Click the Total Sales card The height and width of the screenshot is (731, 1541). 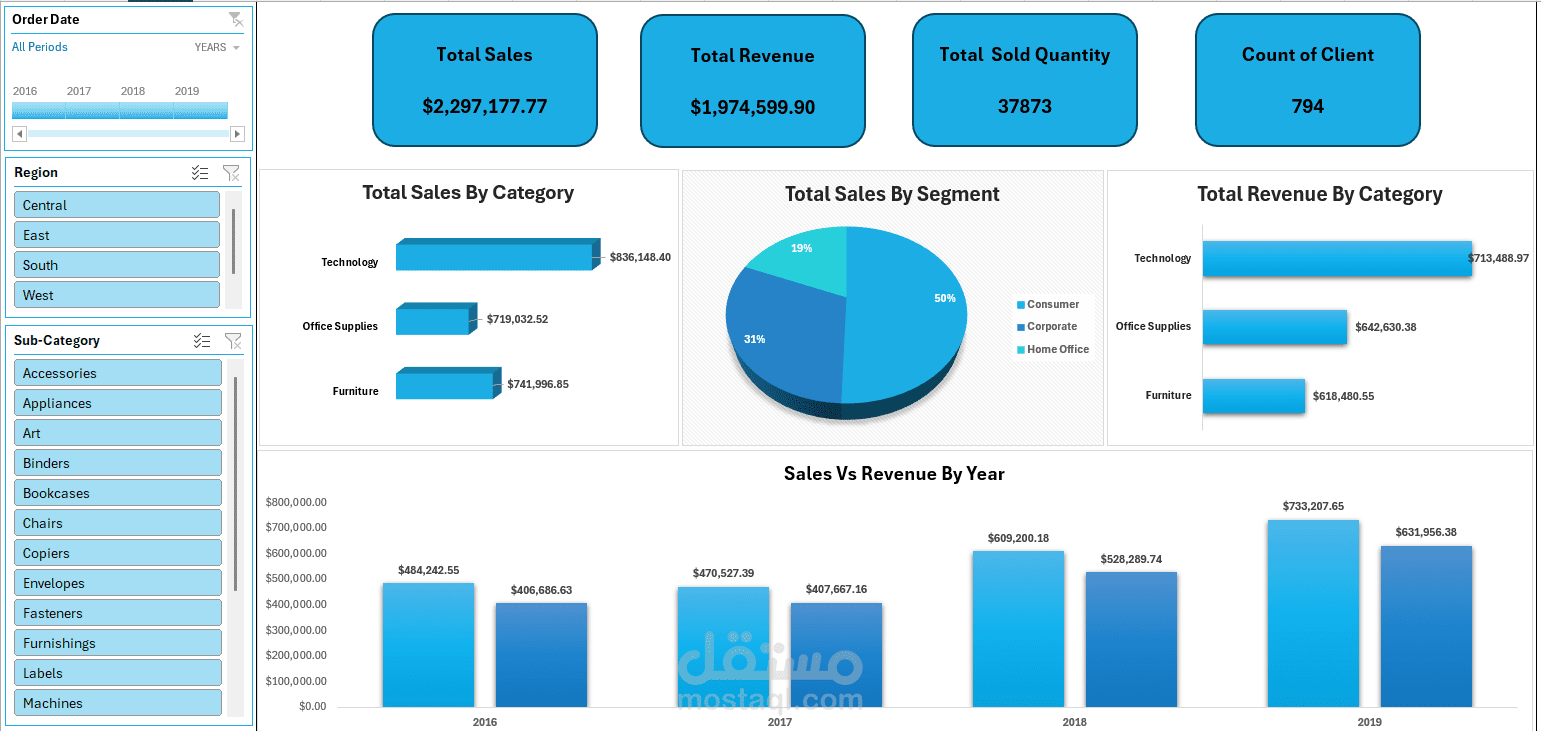click(x=485, y=80)
